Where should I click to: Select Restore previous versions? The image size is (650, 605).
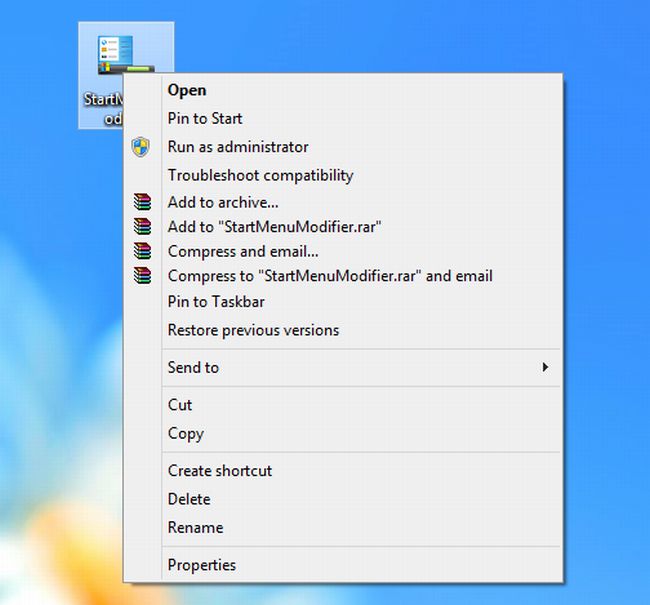343,330
